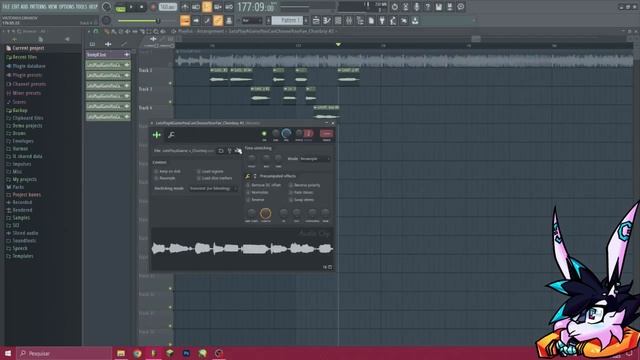This screenshot has width=640, height=360.
Task: Open the Playlist window from the toolbar icon
Action: point(316,20)
